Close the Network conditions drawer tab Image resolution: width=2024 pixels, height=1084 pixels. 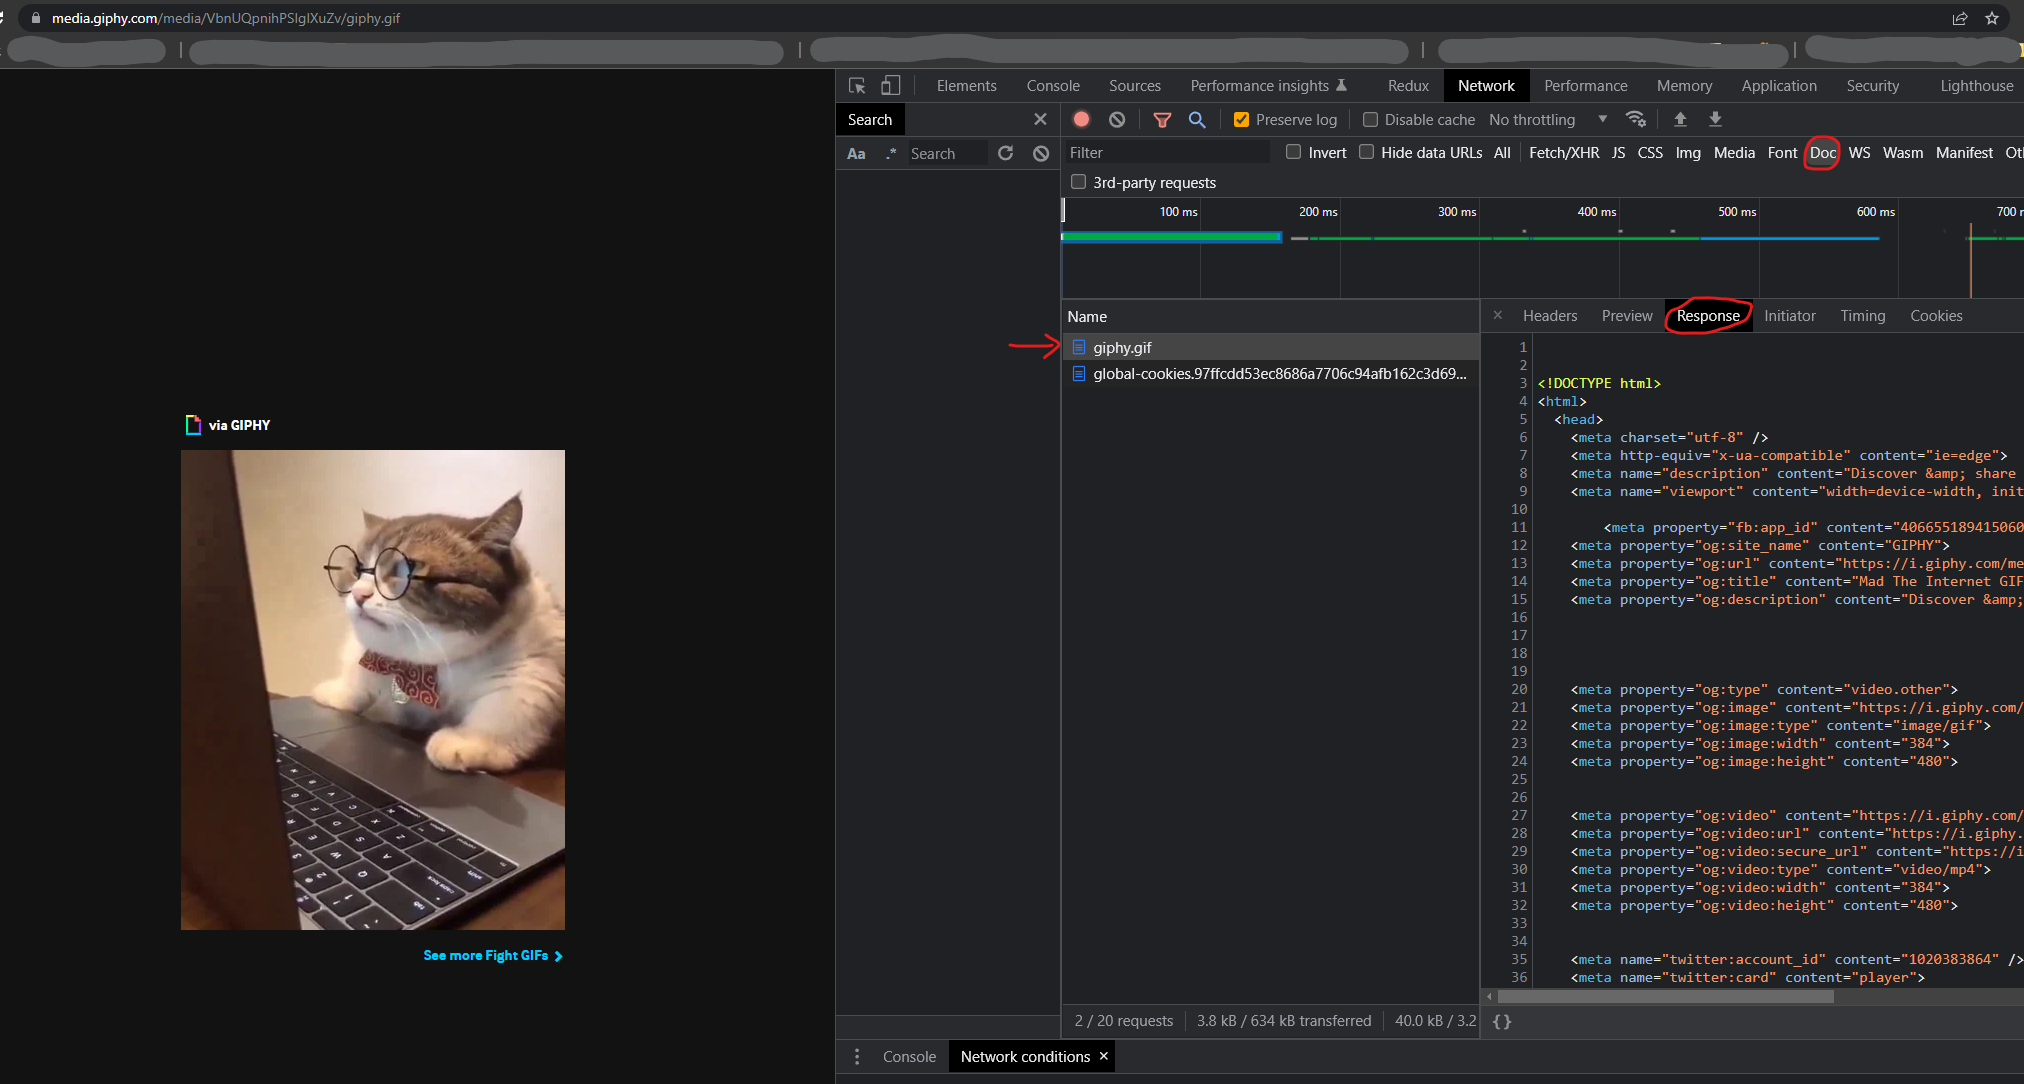(1103, 1056)
